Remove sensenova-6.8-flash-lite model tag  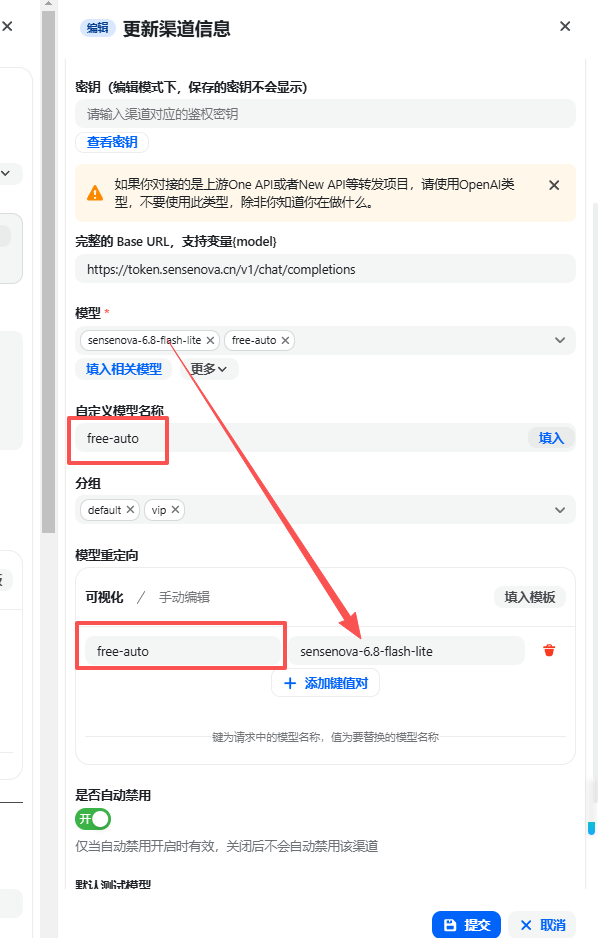pos(210,340)
